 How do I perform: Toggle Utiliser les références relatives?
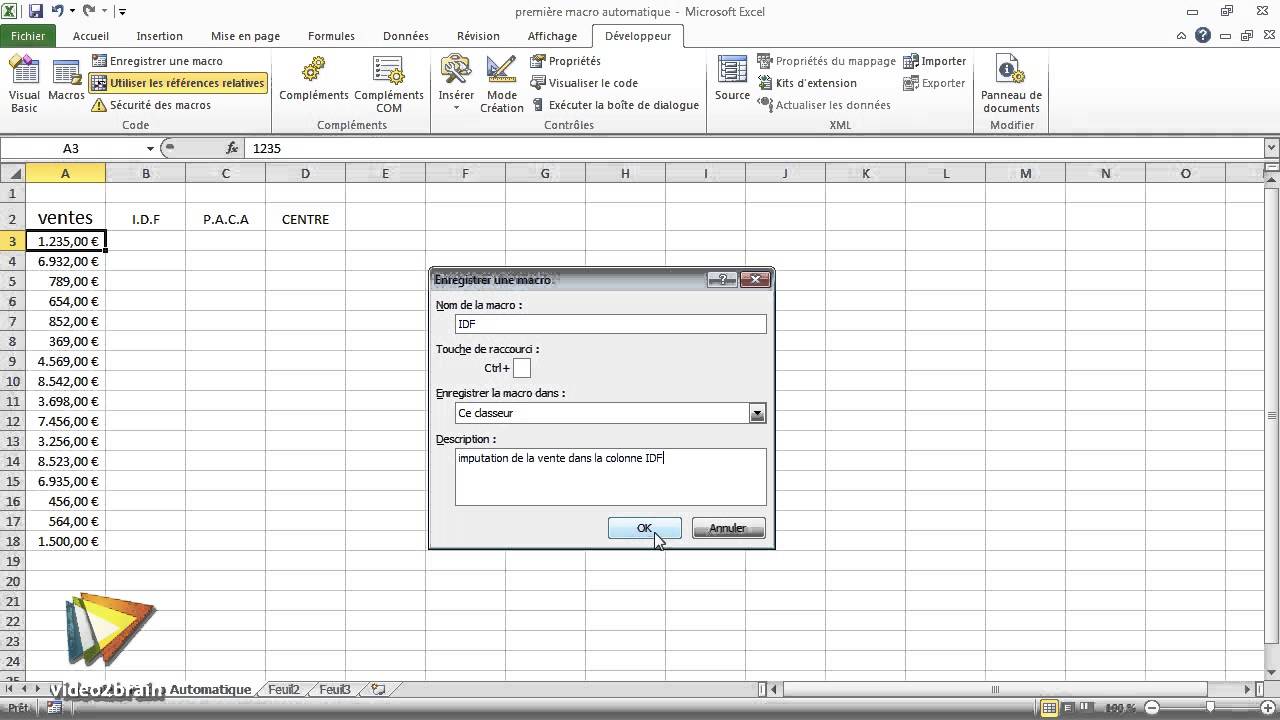tap(178, 83)
